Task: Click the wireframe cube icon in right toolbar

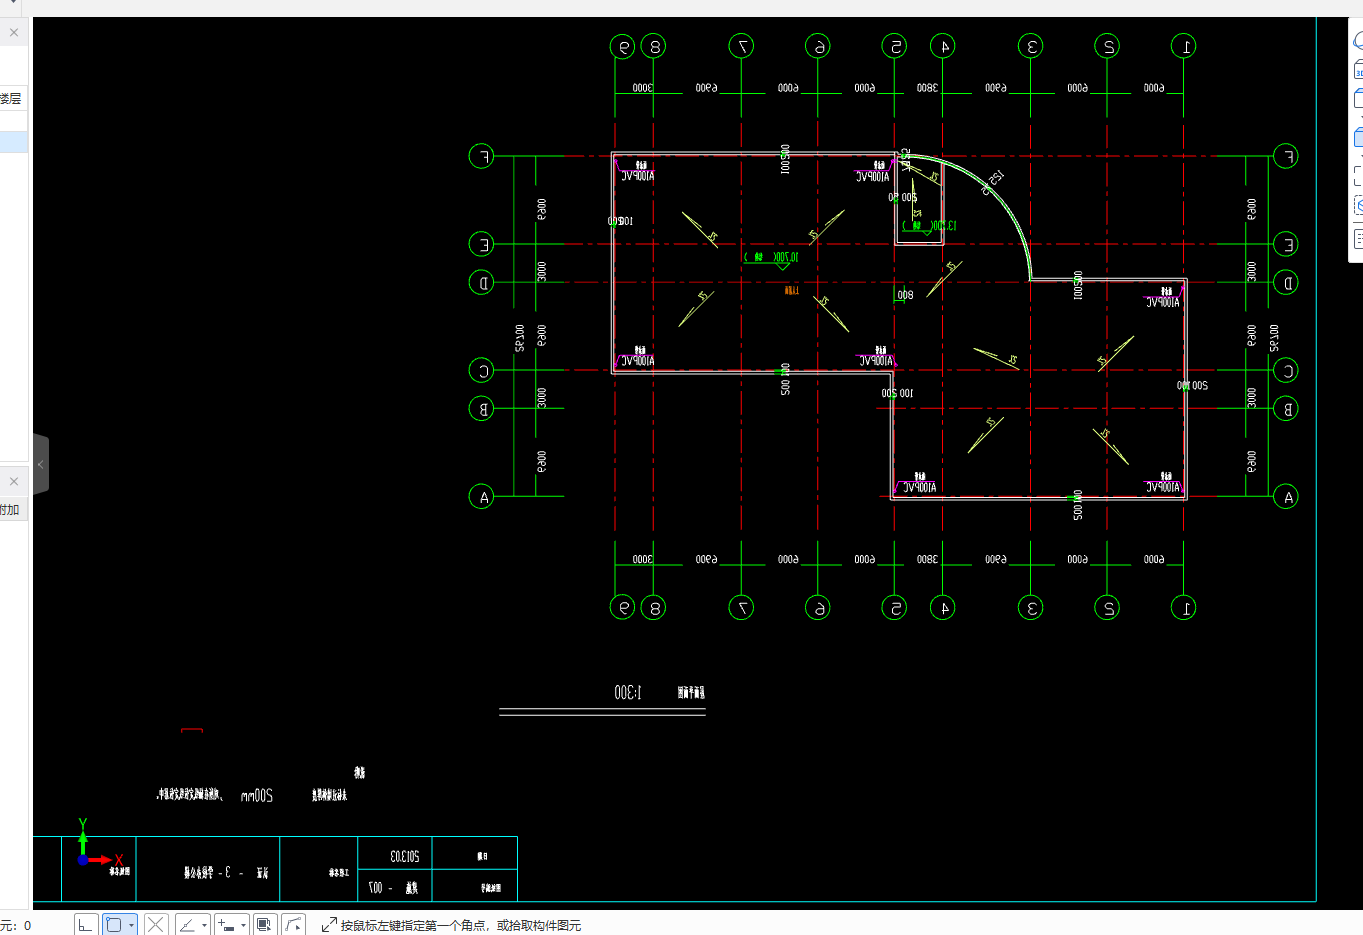Action: point(1358,98)
